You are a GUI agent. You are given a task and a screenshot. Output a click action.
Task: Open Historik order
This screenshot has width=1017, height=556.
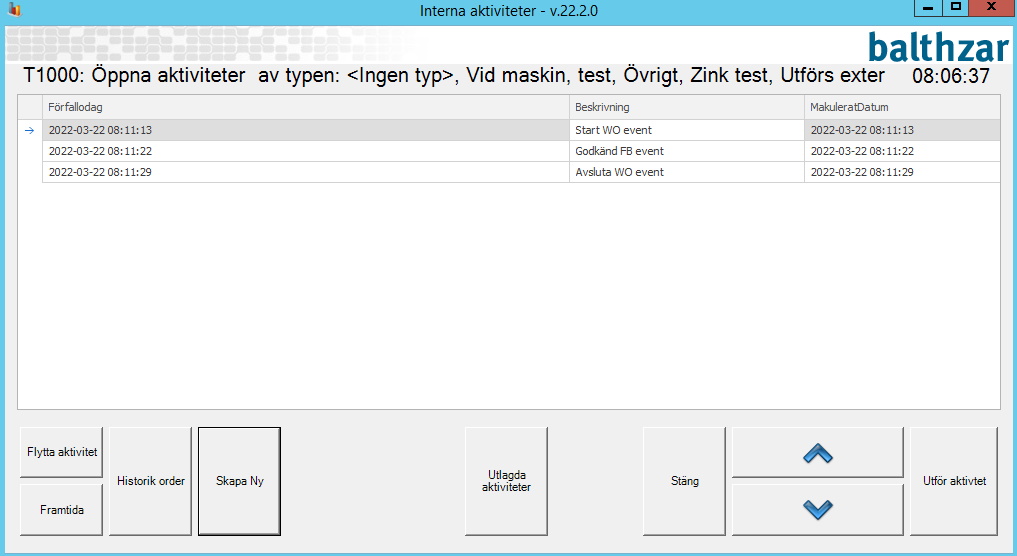tap(150, 481)
